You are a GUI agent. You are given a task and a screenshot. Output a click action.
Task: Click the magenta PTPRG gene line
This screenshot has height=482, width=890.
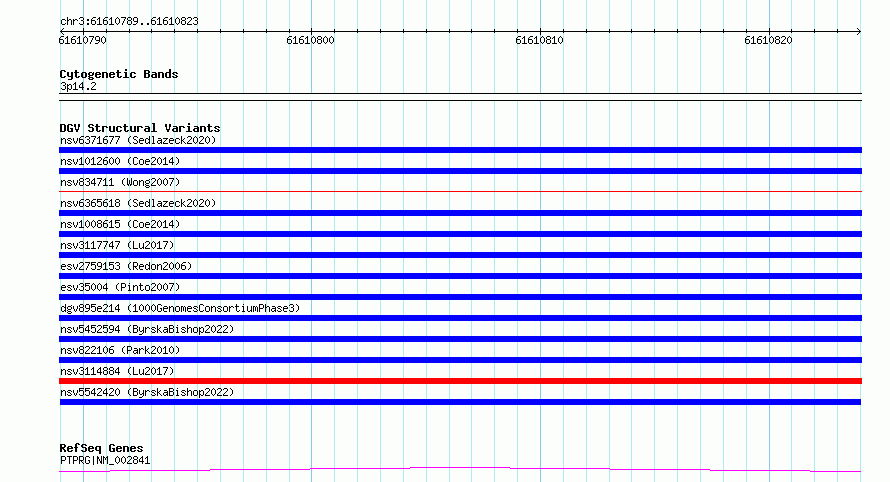point(460,470)
